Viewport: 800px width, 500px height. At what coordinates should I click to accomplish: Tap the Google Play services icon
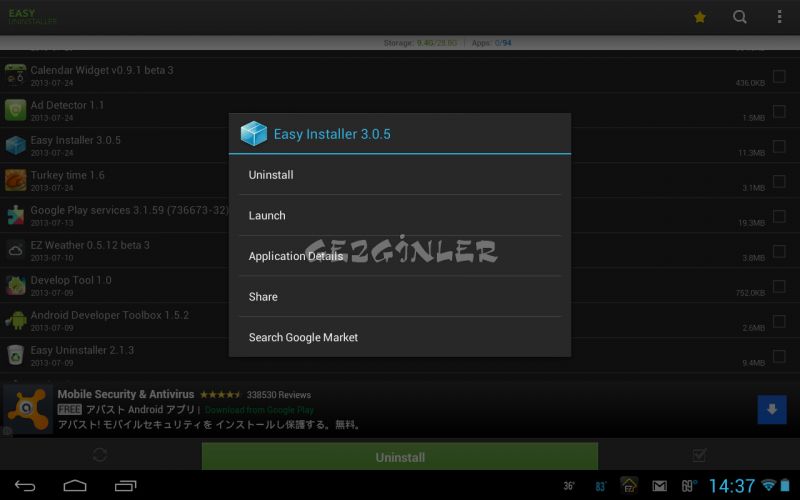15,215
